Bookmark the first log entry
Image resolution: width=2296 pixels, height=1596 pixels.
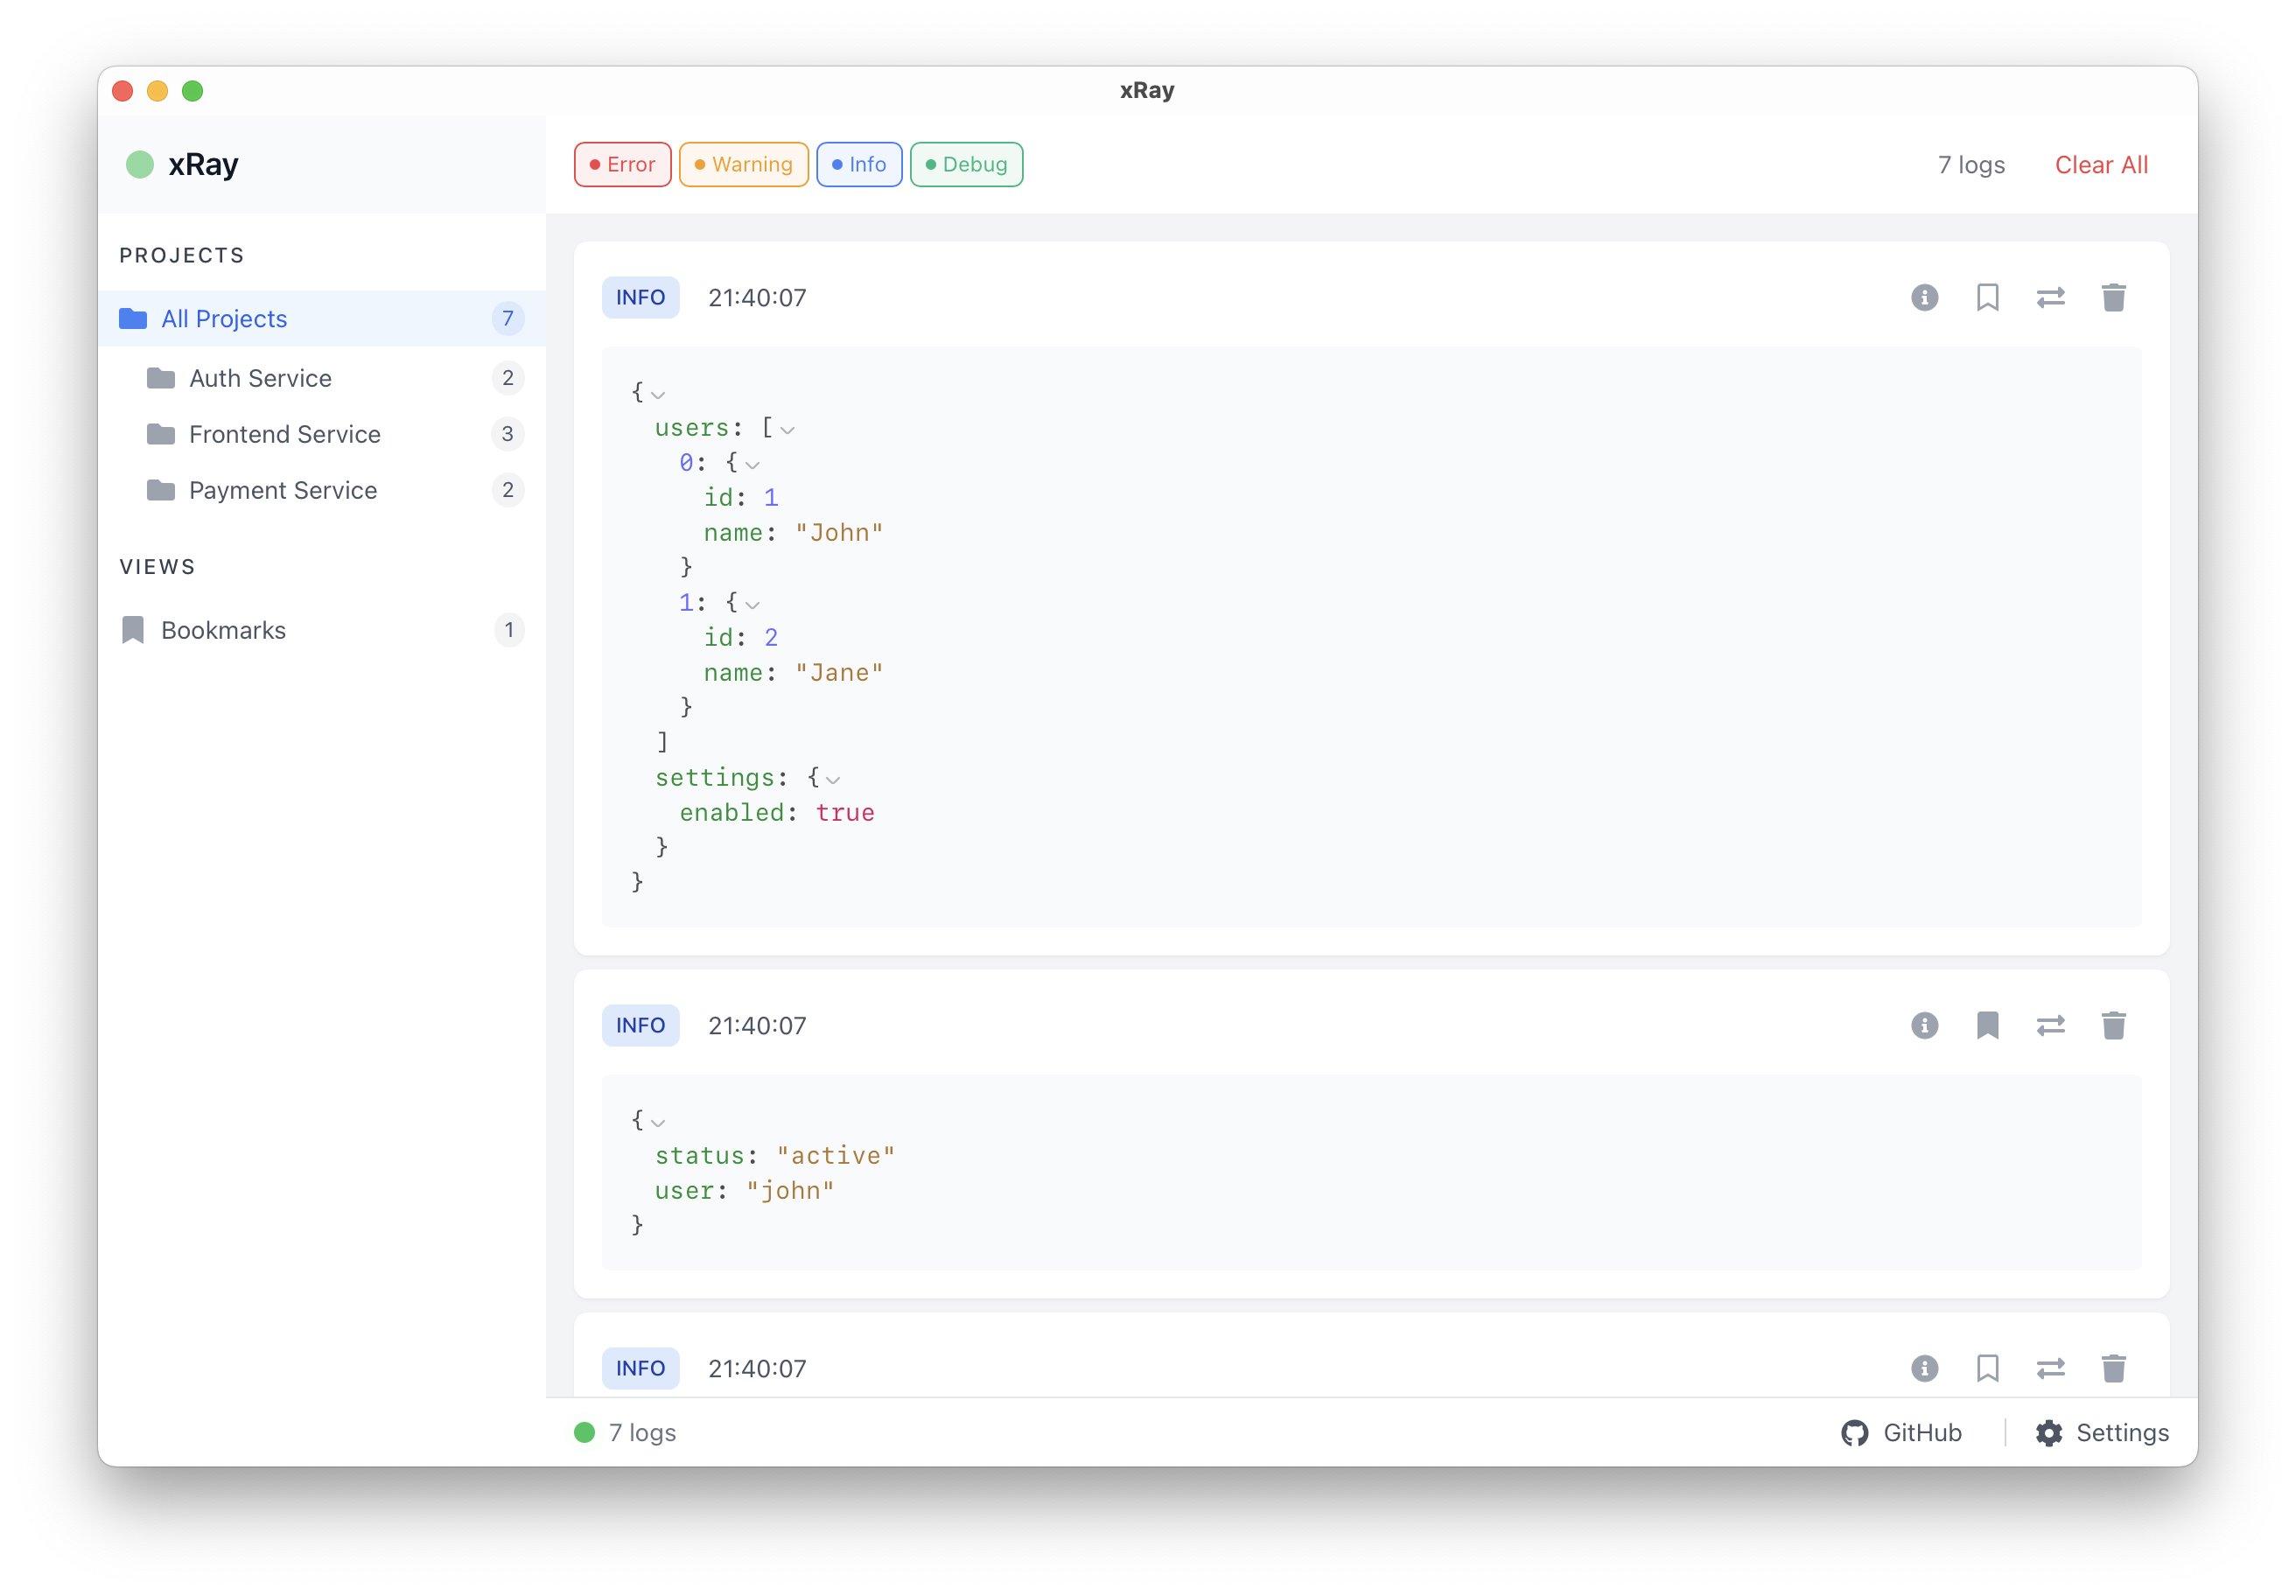tap(1987, 298)
